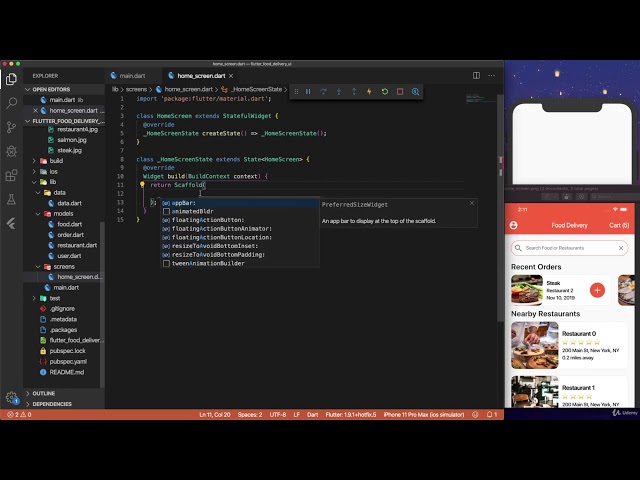Viewport: 640px width, 480px height.
Task: Select tweenAnimationBuilder suggestion
Action: [240, 264]
